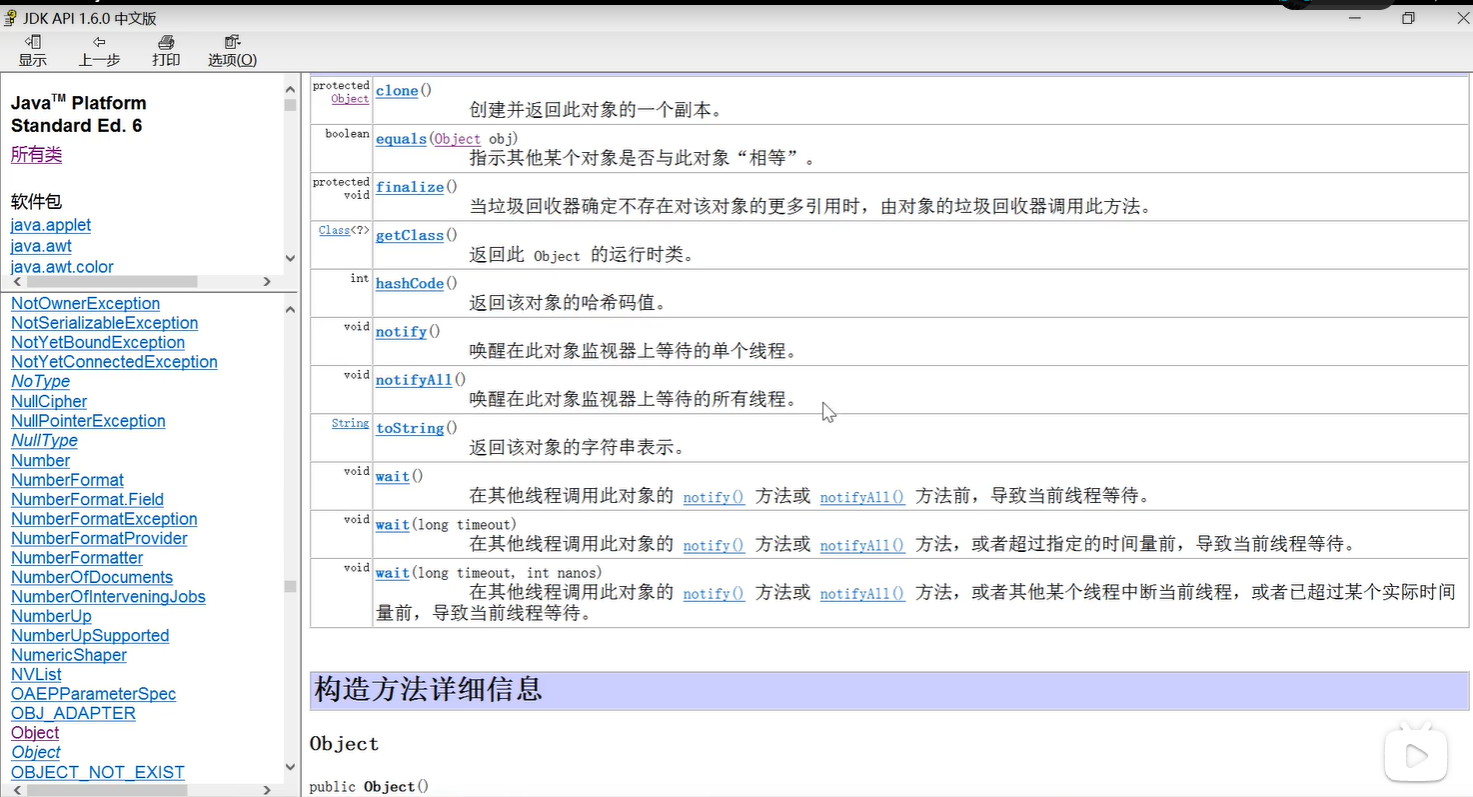Viewport: 1473px width, 797px height.
Task: Select NotOwnerException in class list
Action: pyautogui.click(x=85, y=303)
